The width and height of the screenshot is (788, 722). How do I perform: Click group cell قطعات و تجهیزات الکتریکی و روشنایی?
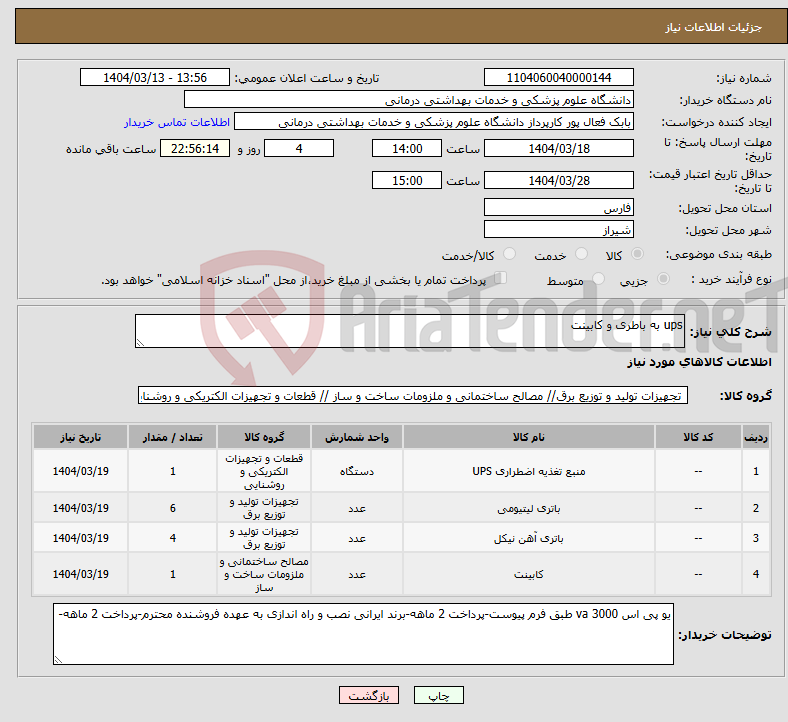tap(264, 471)
